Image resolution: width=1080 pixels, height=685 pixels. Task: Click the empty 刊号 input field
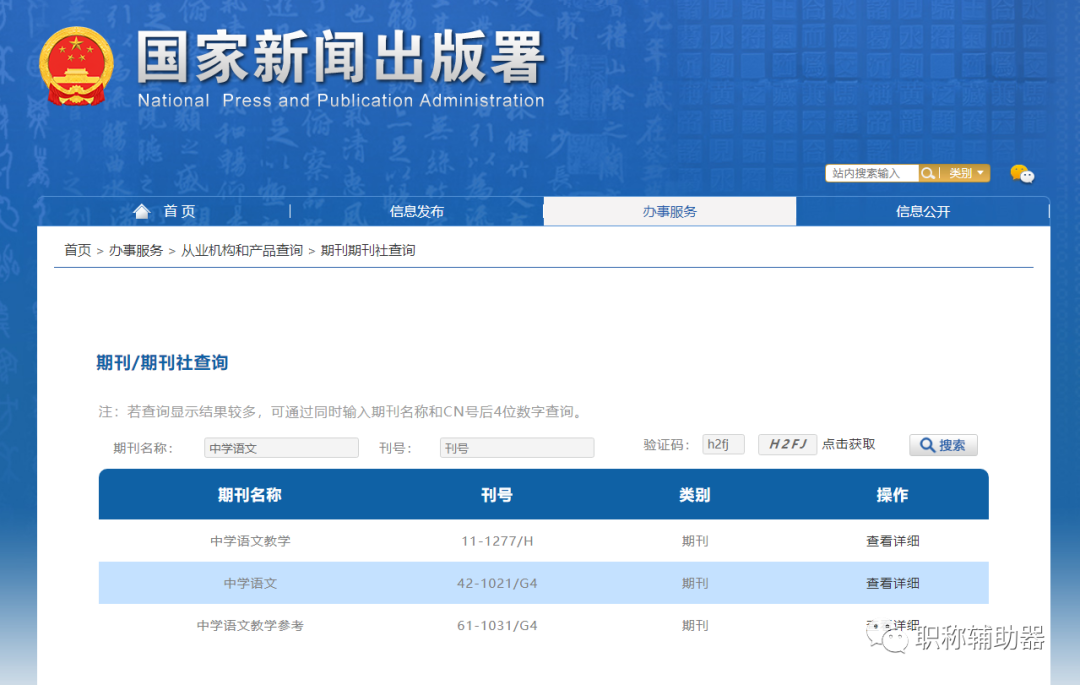(x=516, y=447)
